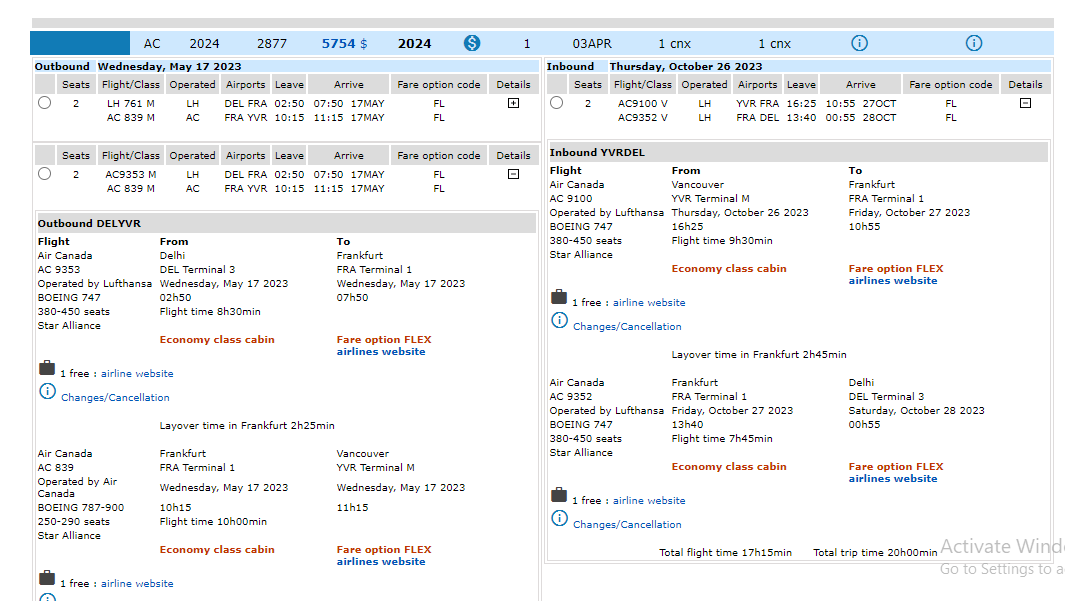Collapse details for the AC9353 outbound option
1065x601 pixels.
[513, 174]
